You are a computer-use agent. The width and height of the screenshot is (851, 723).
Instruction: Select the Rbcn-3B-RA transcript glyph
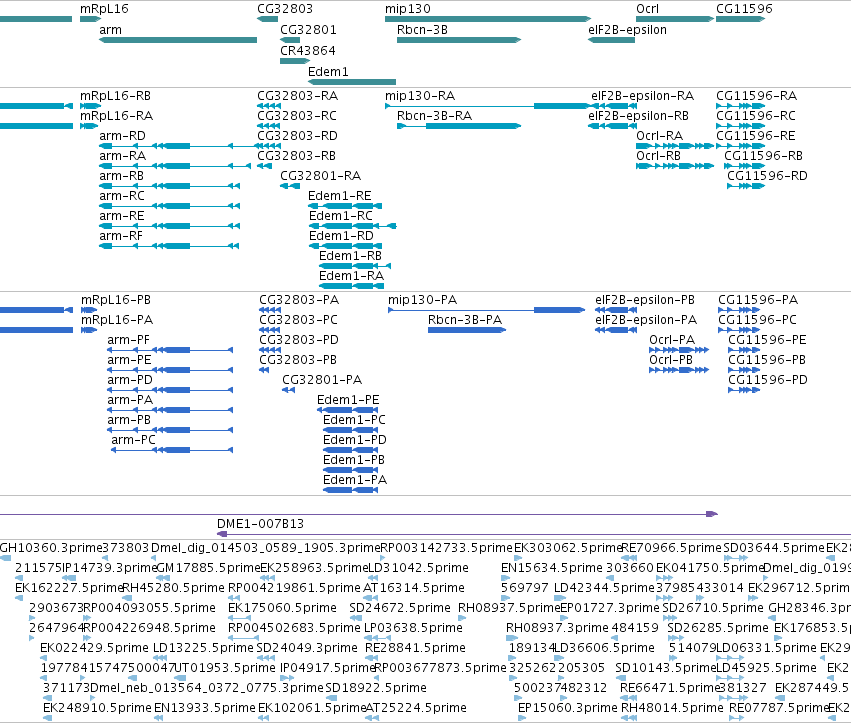(x=459, y=126)
